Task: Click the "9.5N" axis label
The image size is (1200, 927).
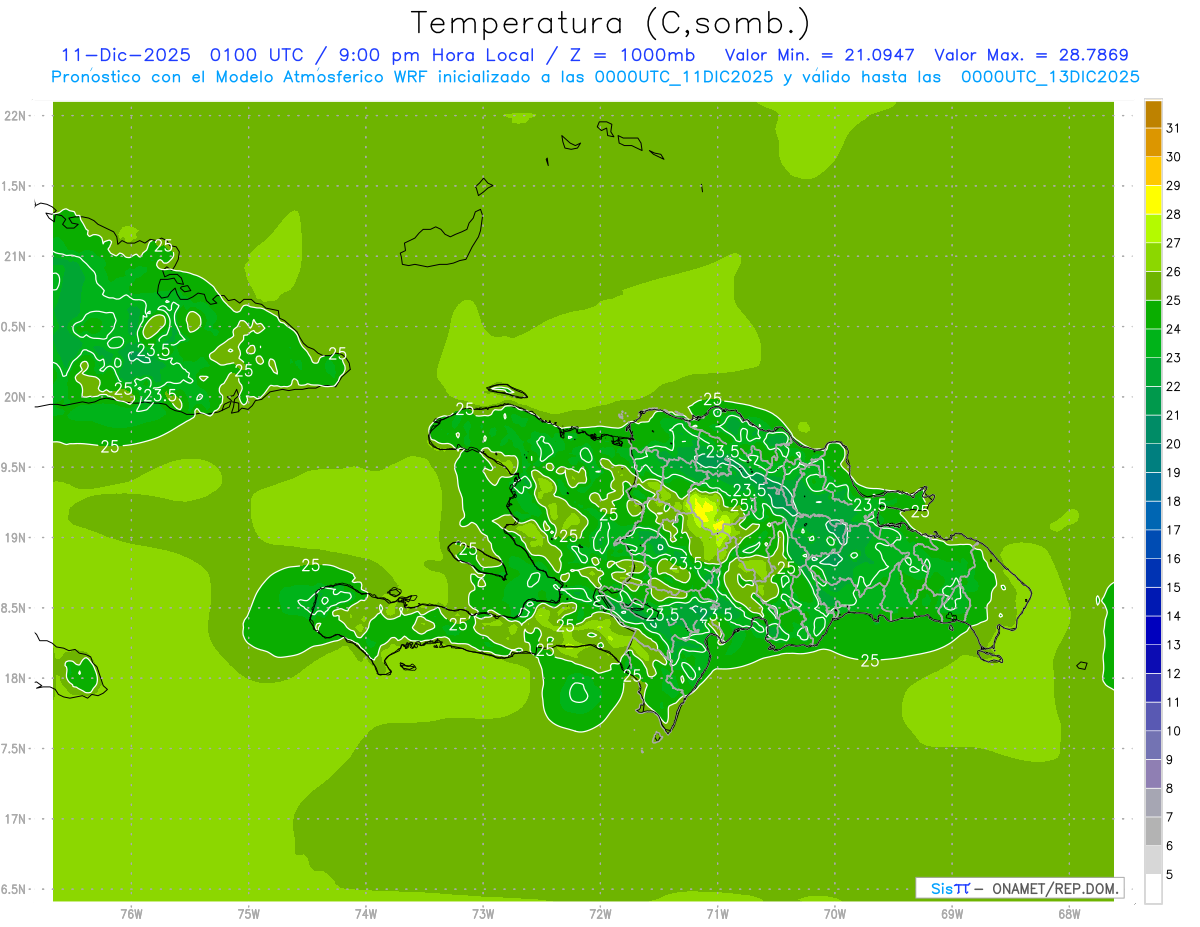Action: [15, 468]
